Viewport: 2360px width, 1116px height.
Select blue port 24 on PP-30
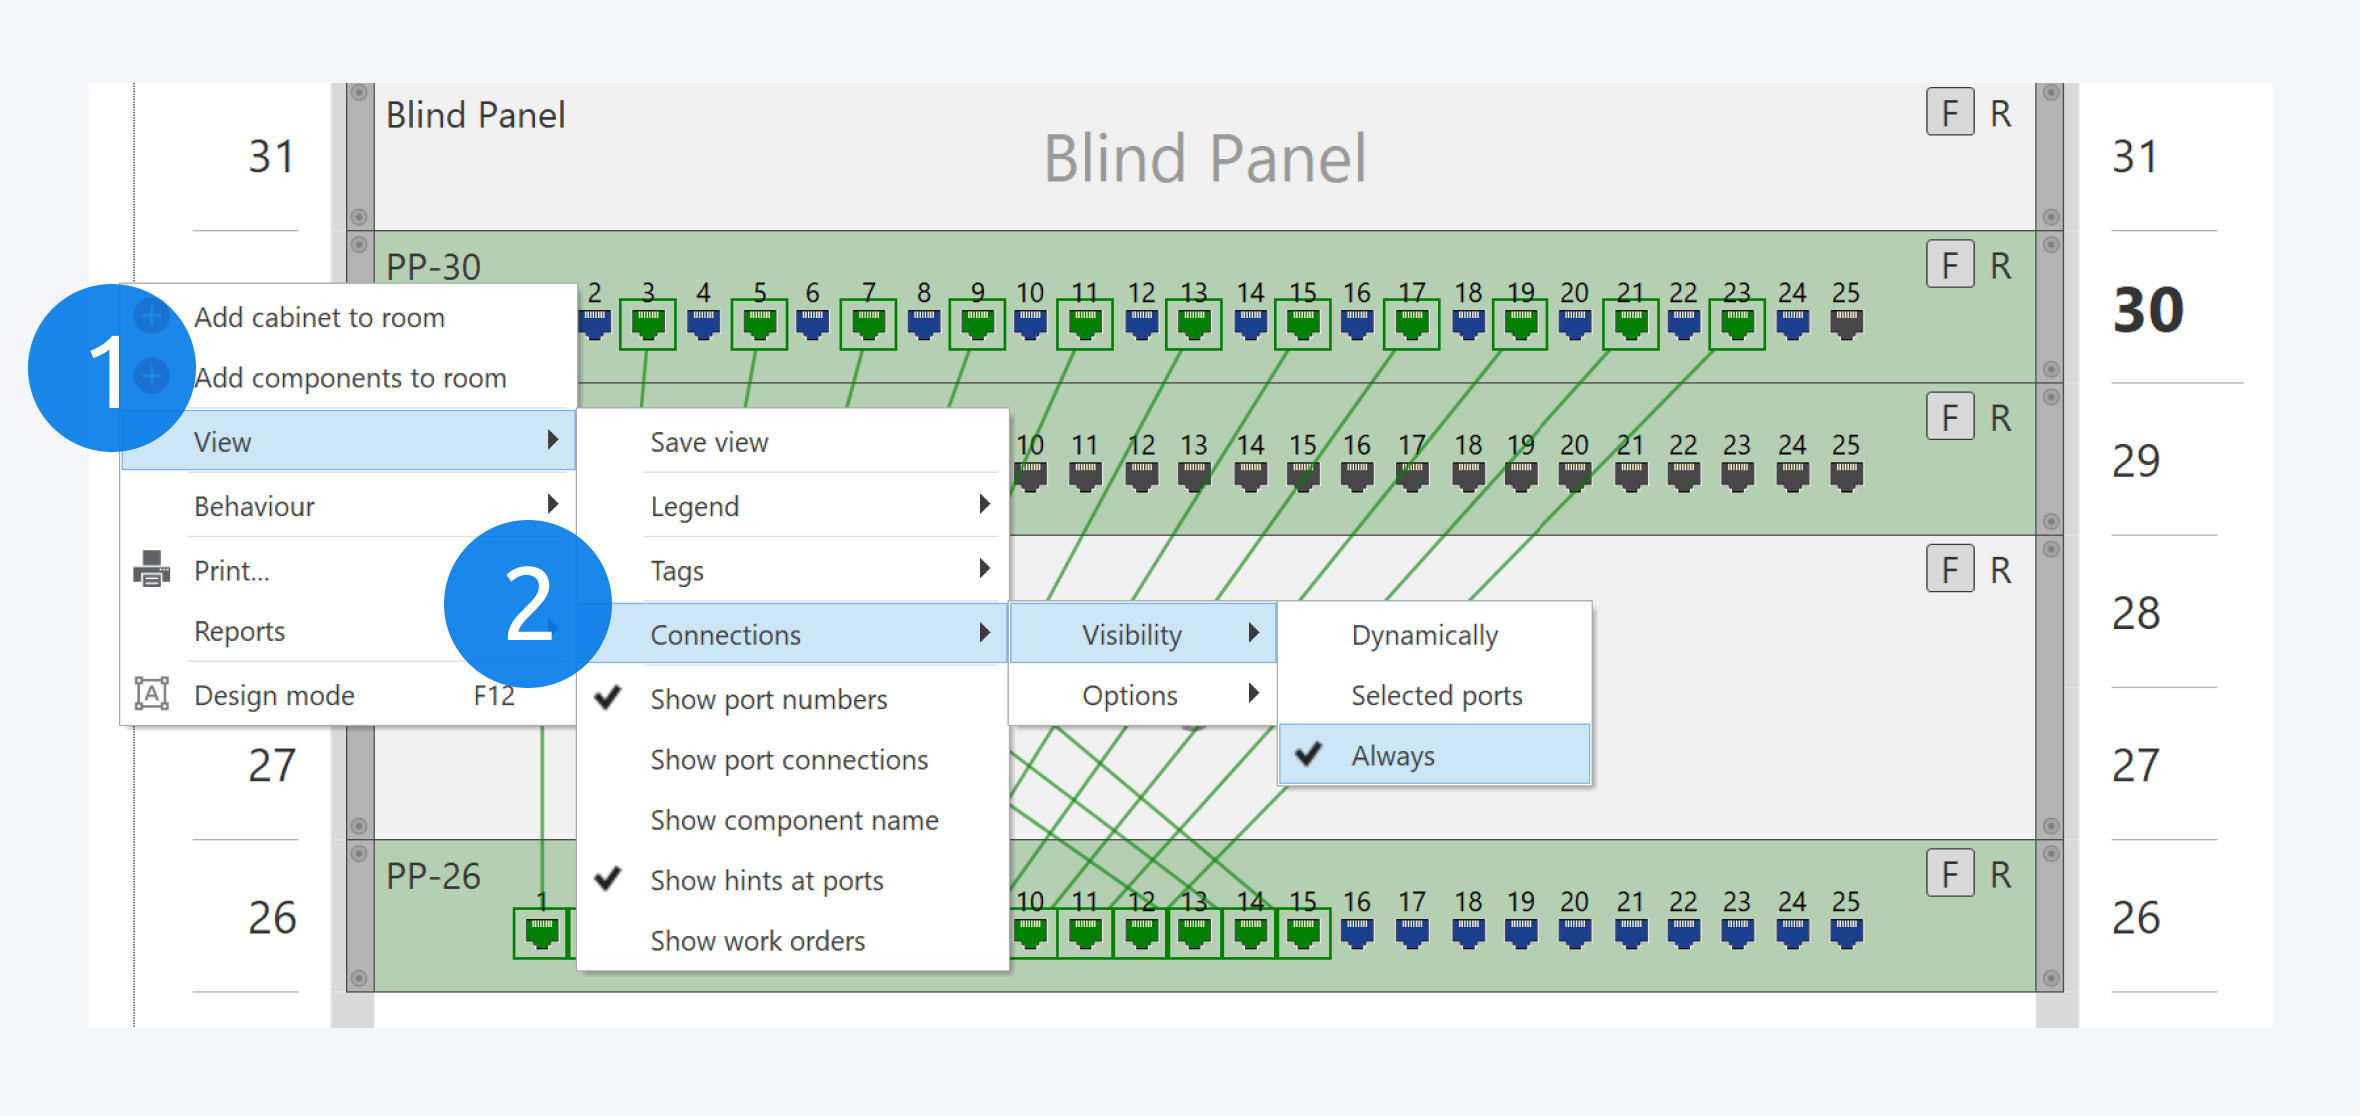1791,324
